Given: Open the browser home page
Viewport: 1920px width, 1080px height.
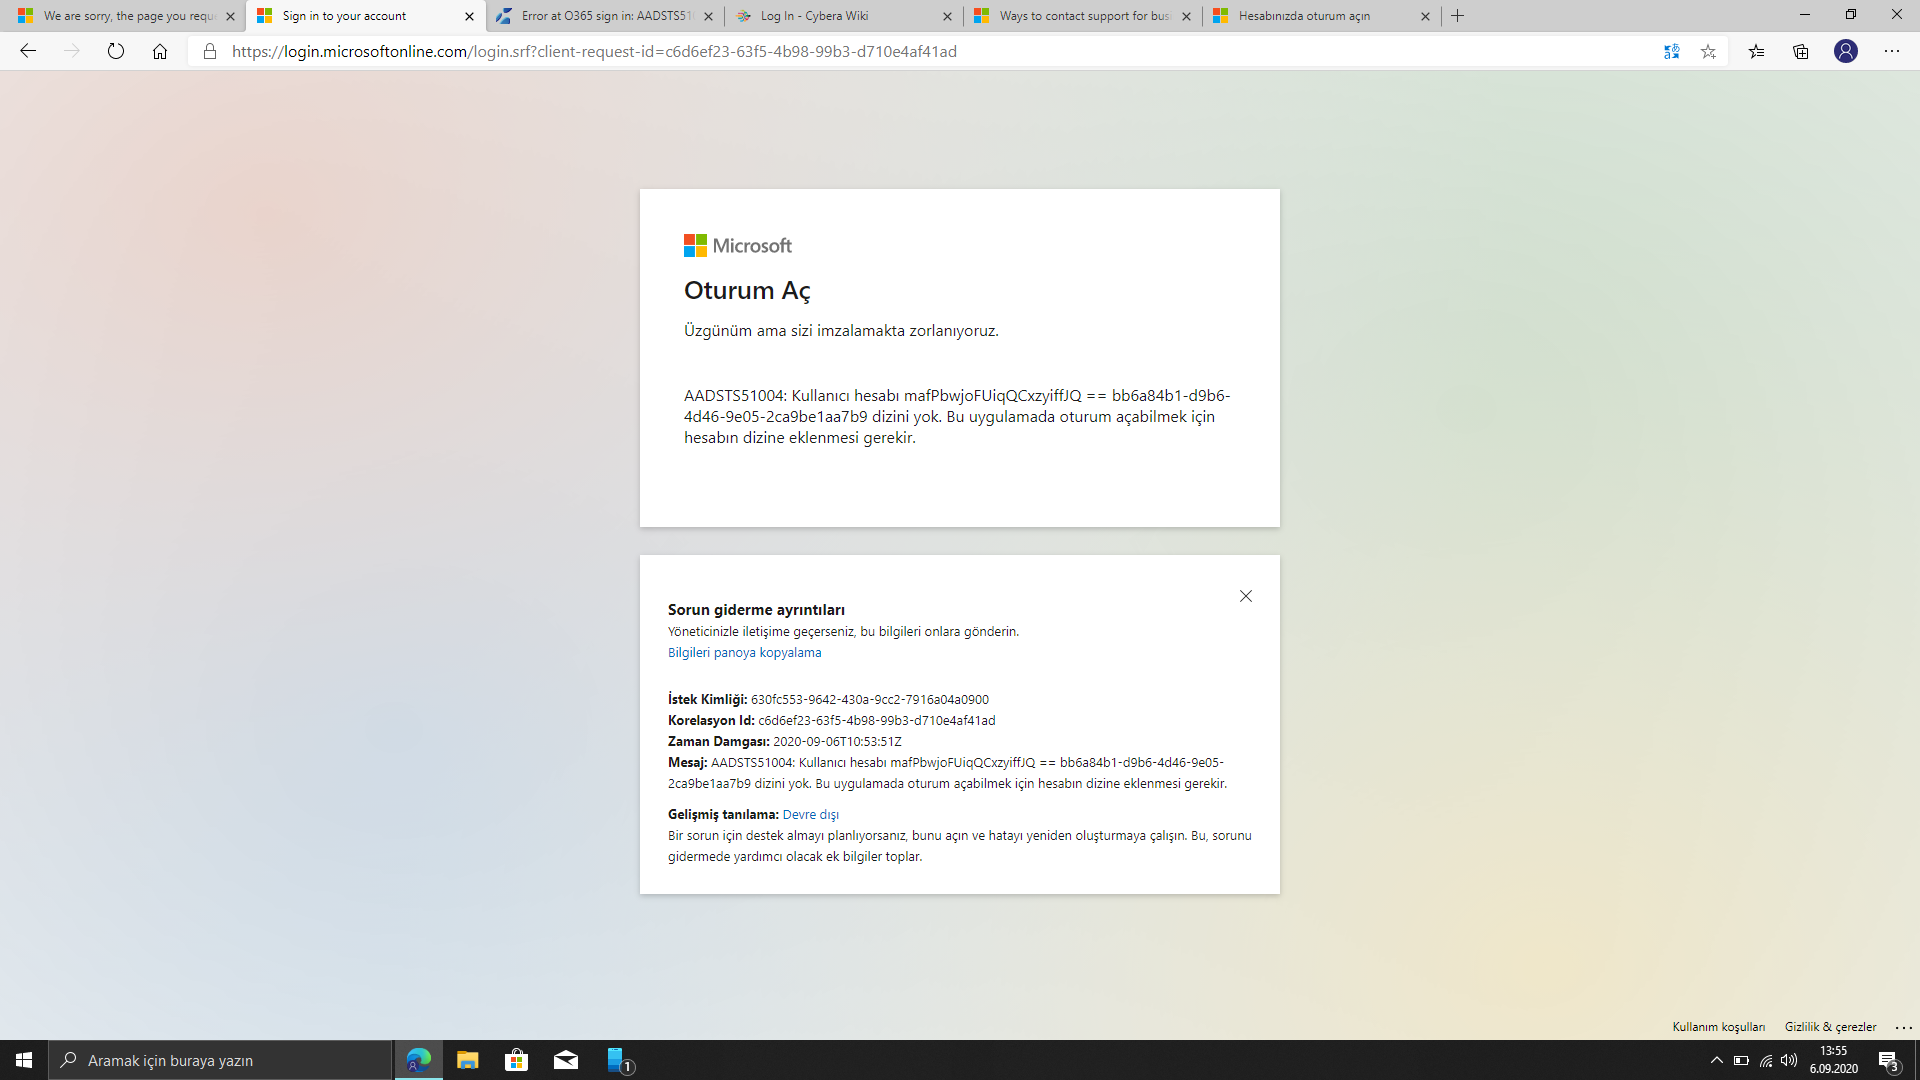Looking at the screenshot, I should 160,51.
